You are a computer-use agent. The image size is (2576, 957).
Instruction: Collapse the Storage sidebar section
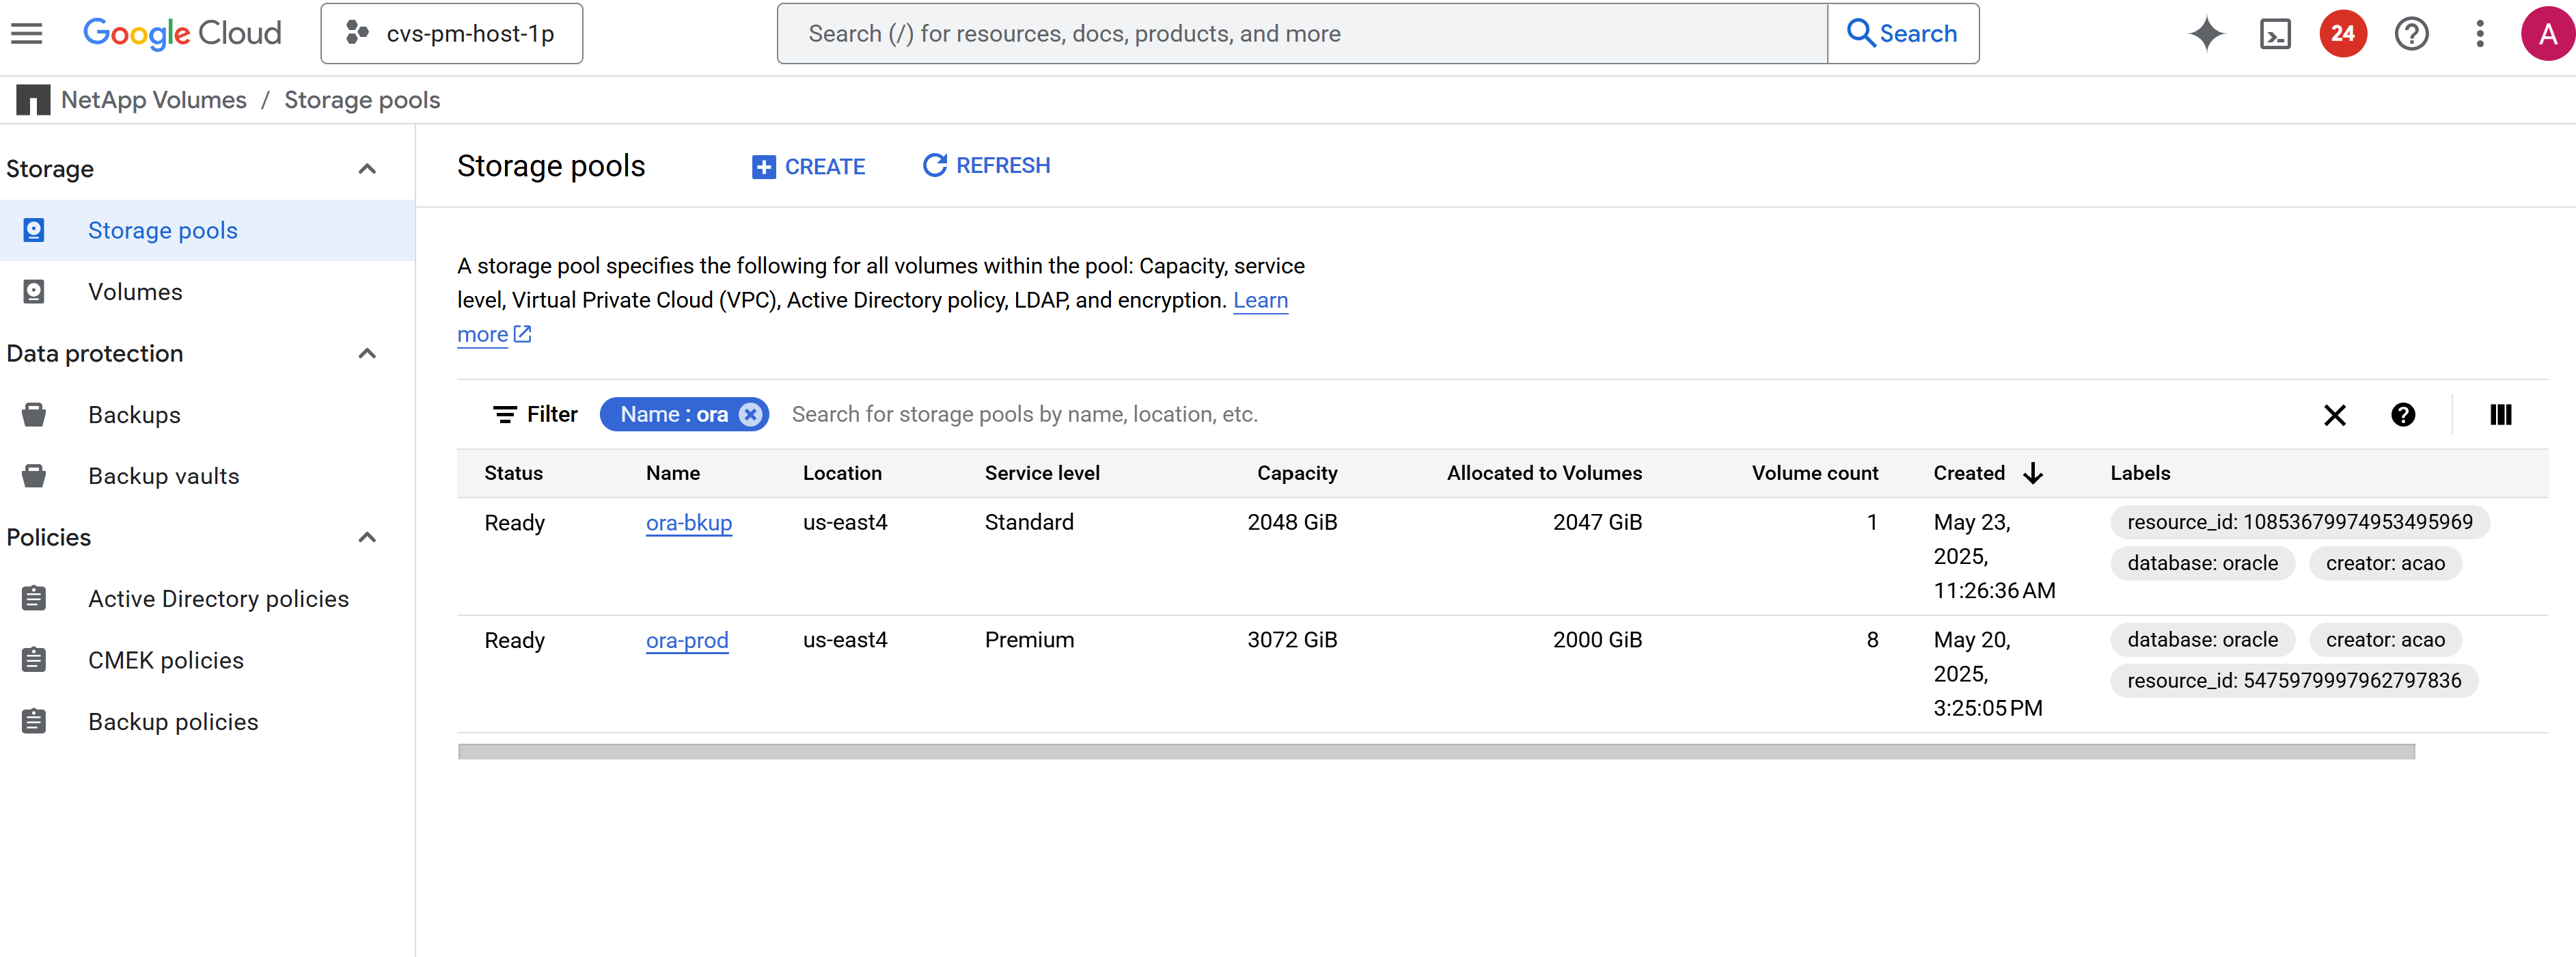coord(367,169)
